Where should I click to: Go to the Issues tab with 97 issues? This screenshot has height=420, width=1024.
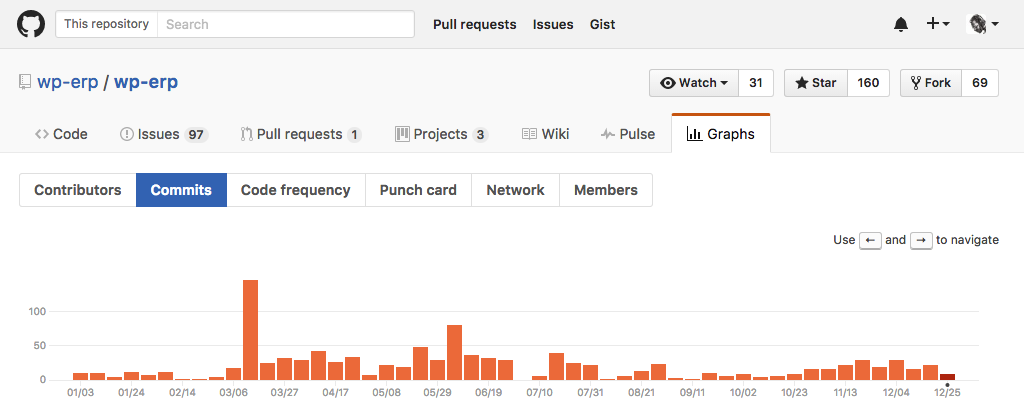click(164, 134)
